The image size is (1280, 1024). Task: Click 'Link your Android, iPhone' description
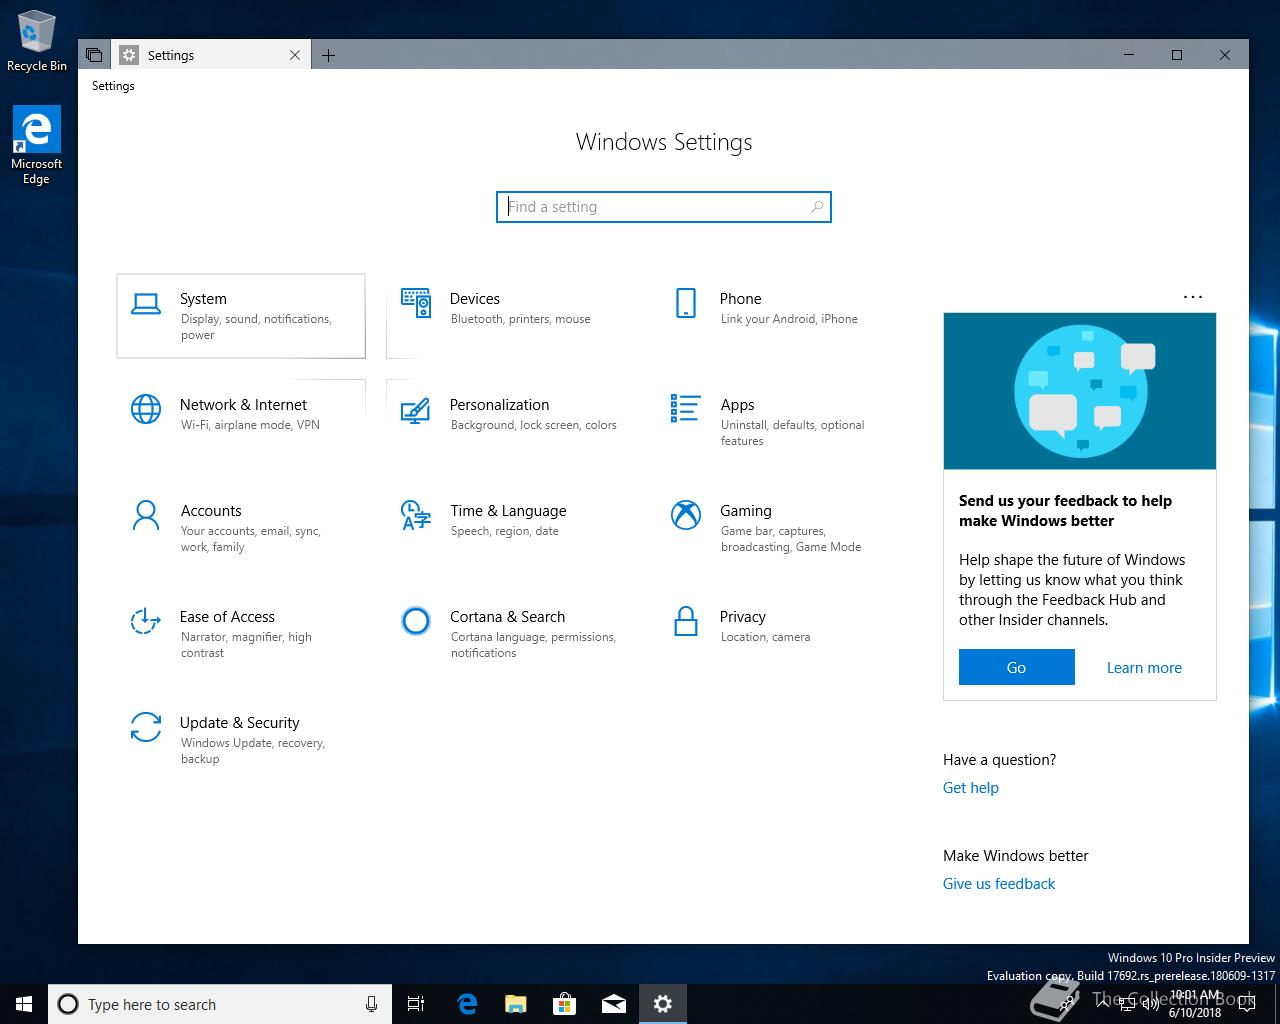789,319
